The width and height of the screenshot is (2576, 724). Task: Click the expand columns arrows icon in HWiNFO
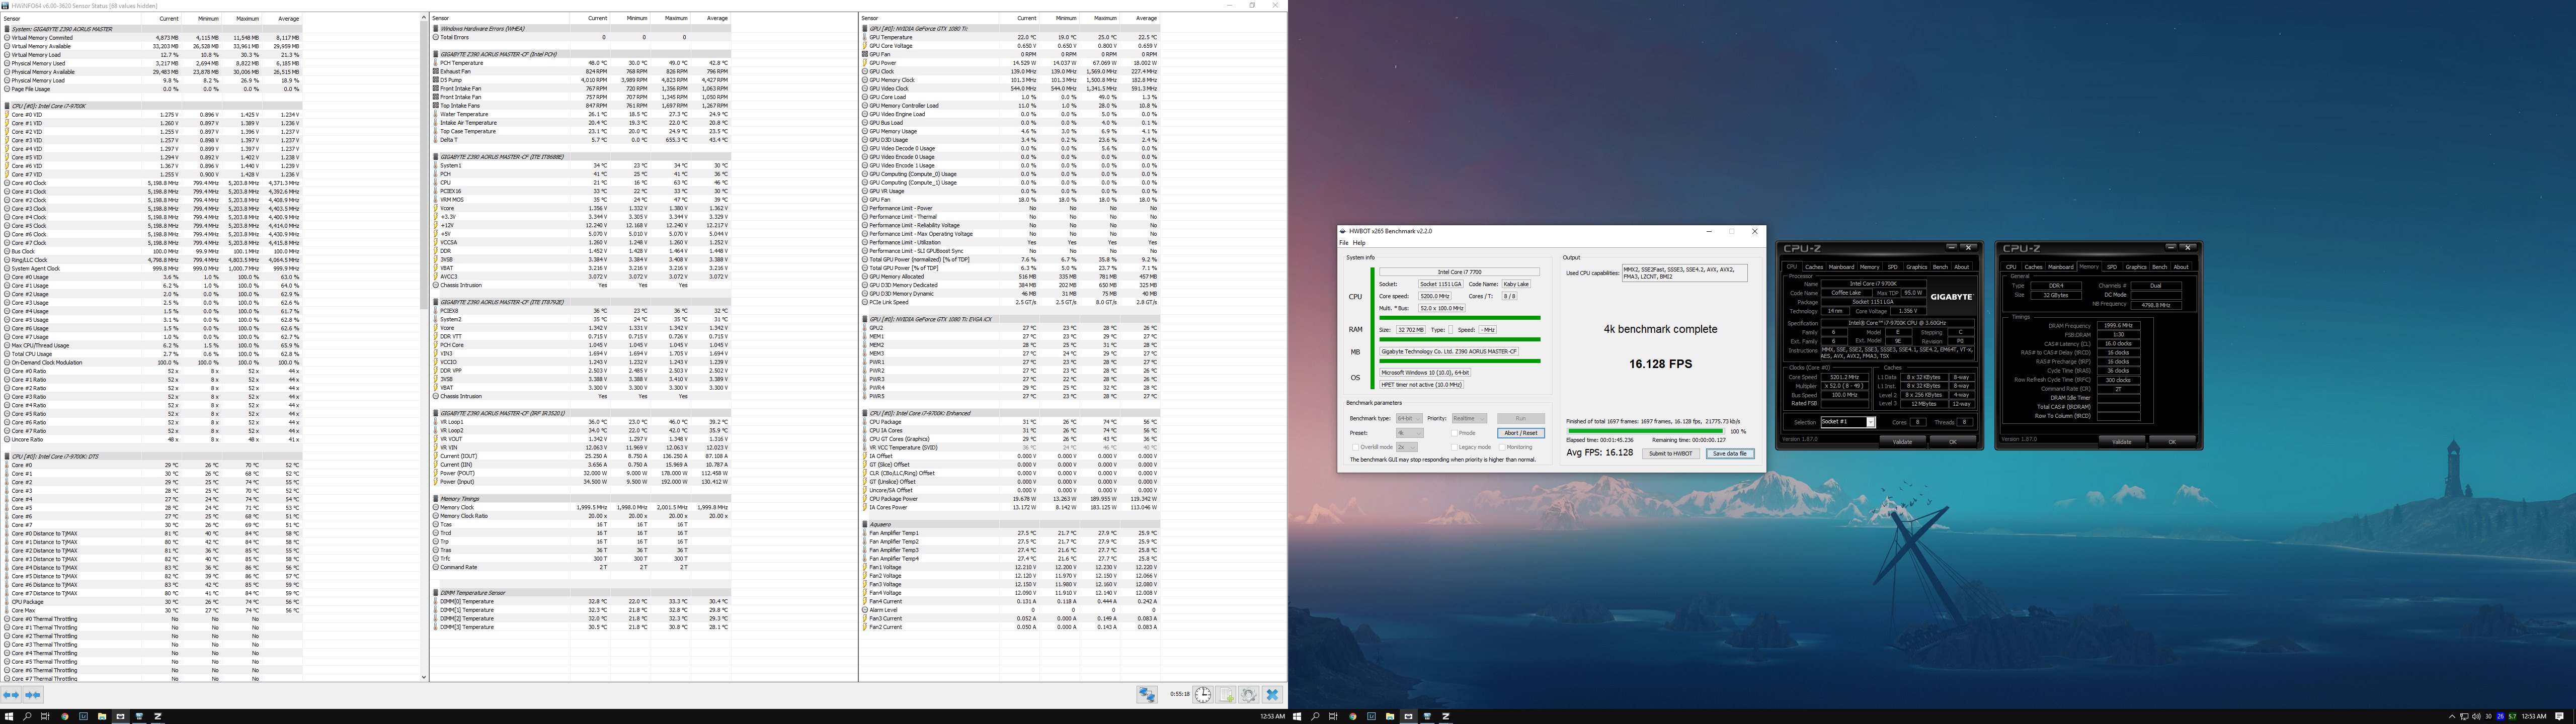coord(11,694)
